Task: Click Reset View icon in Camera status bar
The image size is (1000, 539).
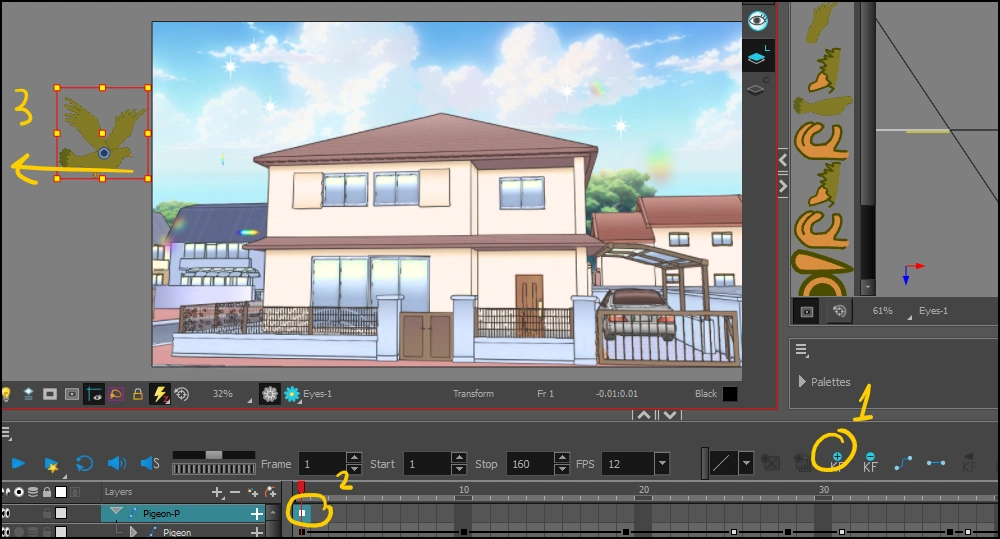Action: click(x=182, y=394)
